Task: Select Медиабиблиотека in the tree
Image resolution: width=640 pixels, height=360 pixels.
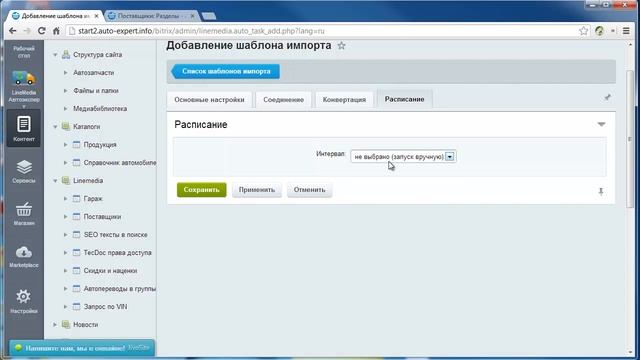Action: [x=100, y=109]
